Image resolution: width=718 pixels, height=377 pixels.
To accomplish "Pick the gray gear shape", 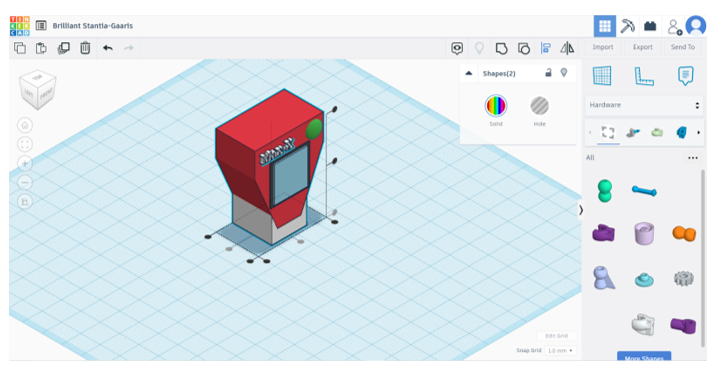I will (x=684, y=278).
